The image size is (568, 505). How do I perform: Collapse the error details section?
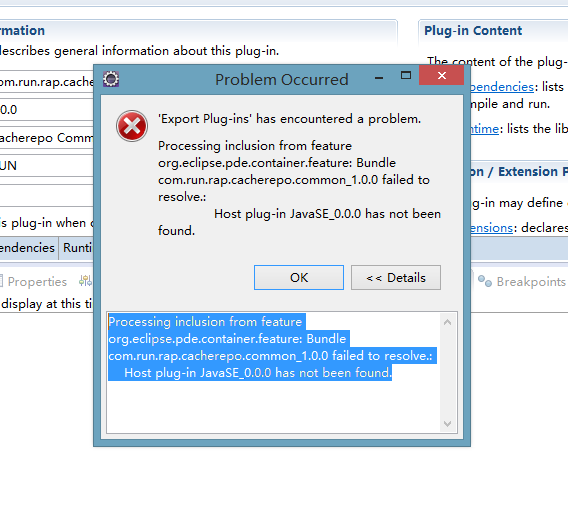click(396, 277)
